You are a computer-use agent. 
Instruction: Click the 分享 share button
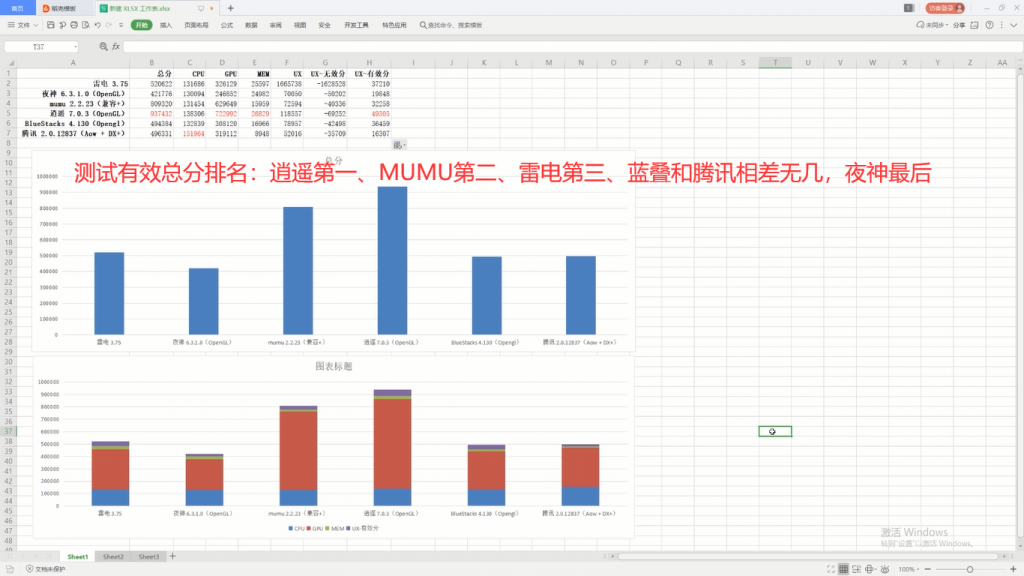point(959,25)
